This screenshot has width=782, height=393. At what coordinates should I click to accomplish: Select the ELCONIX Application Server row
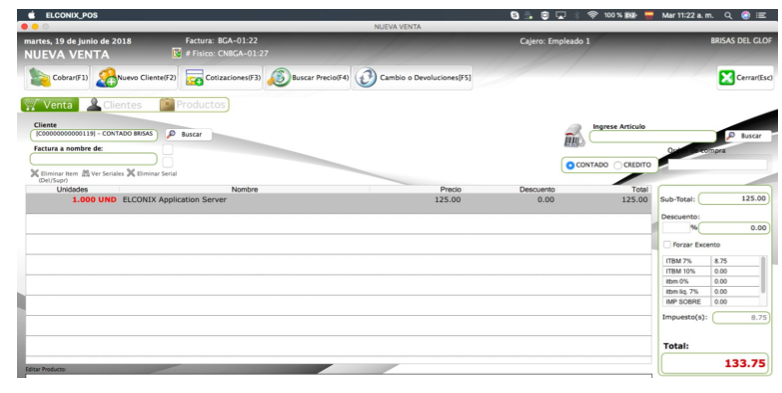(339, 203)
